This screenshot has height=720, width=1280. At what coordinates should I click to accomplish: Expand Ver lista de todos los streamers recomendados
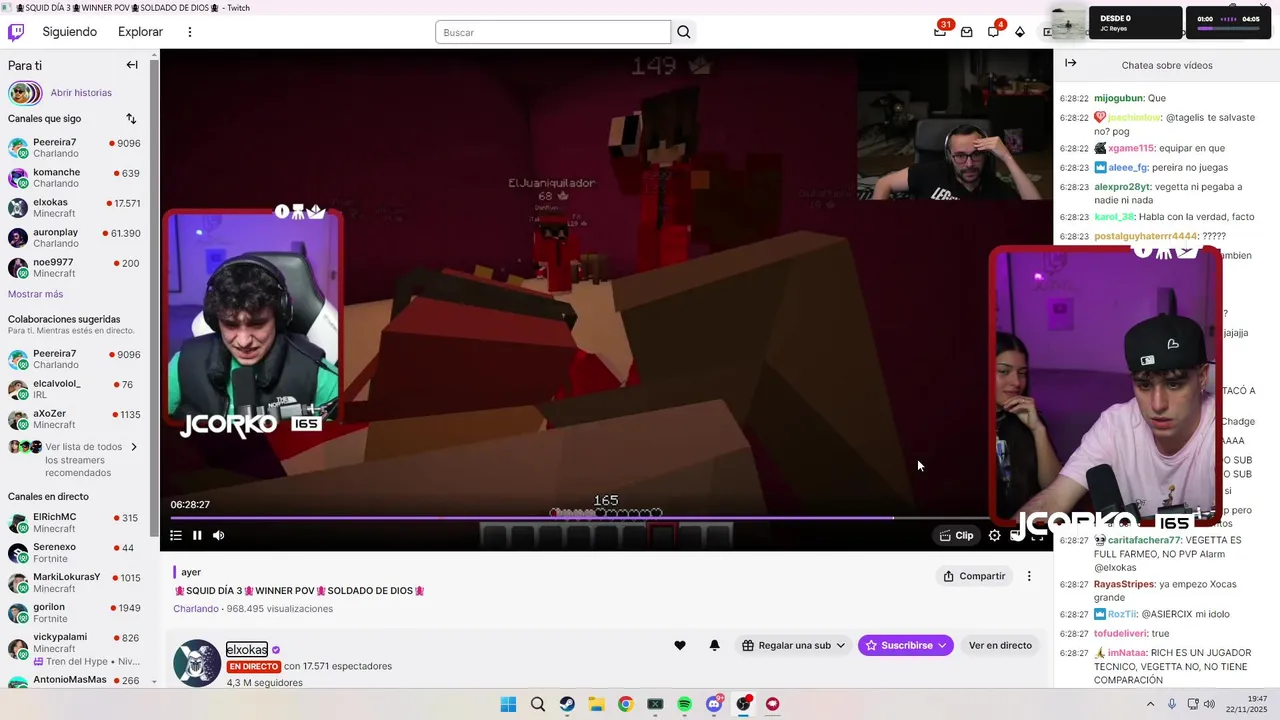pyautogui.click(x=74, y=460)
